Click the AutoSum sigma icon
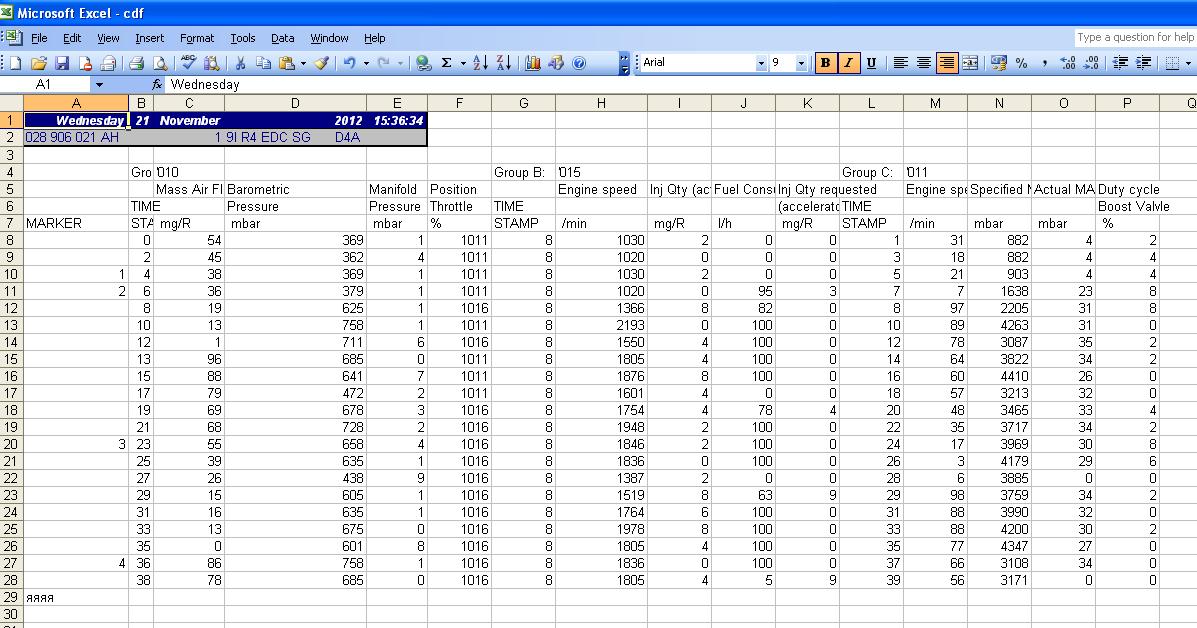1197x628 pixels. 446,63
